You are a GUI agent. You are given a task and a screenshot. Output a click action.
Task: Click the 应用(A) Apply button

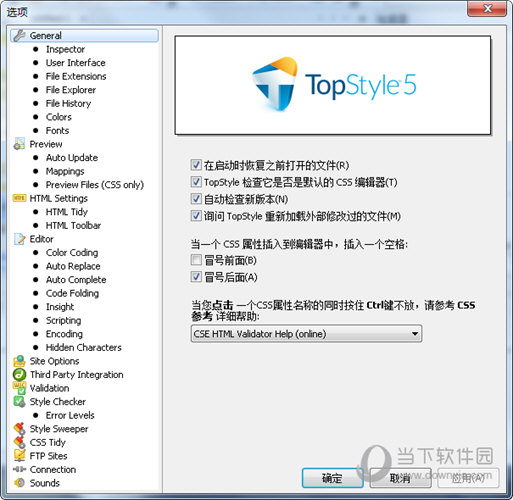tap(468, 478)
